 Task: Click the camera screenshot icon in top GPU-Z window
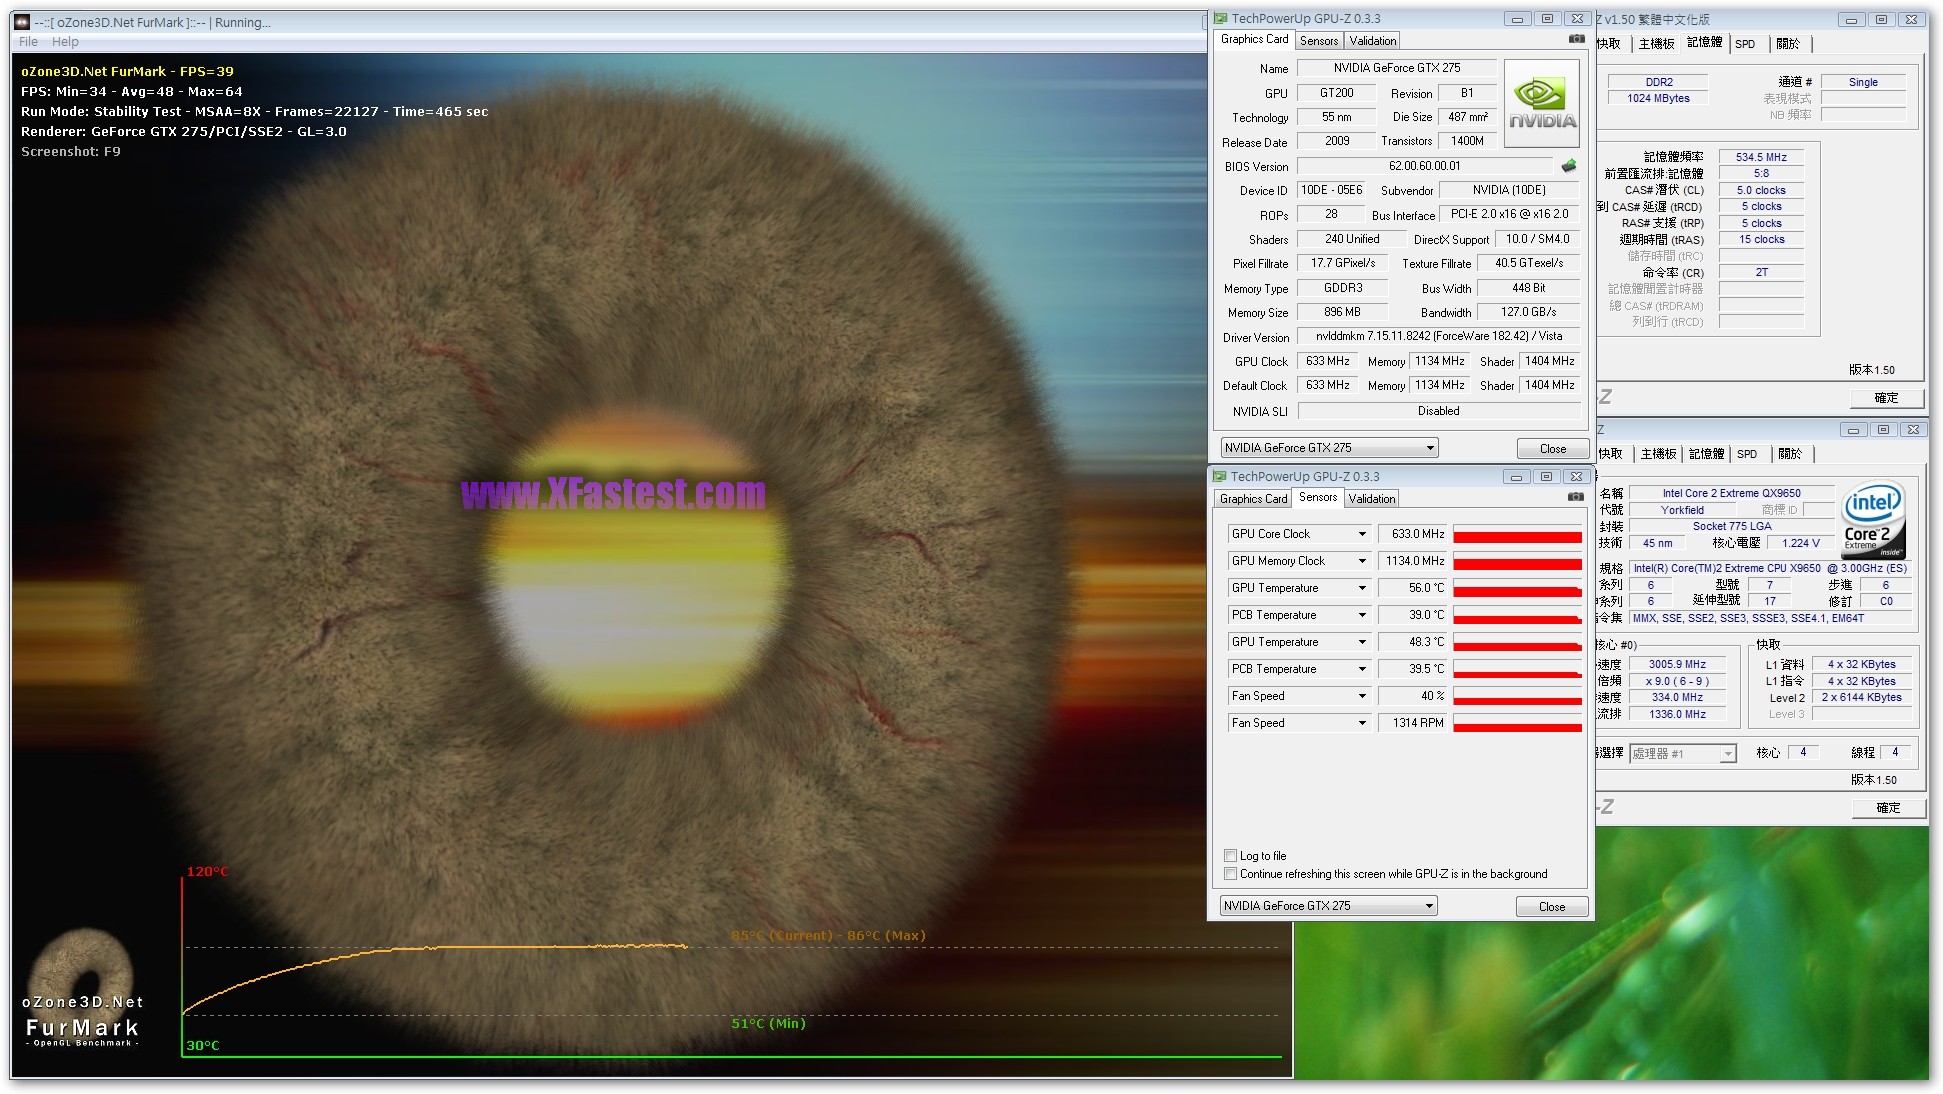(1577, 39)
